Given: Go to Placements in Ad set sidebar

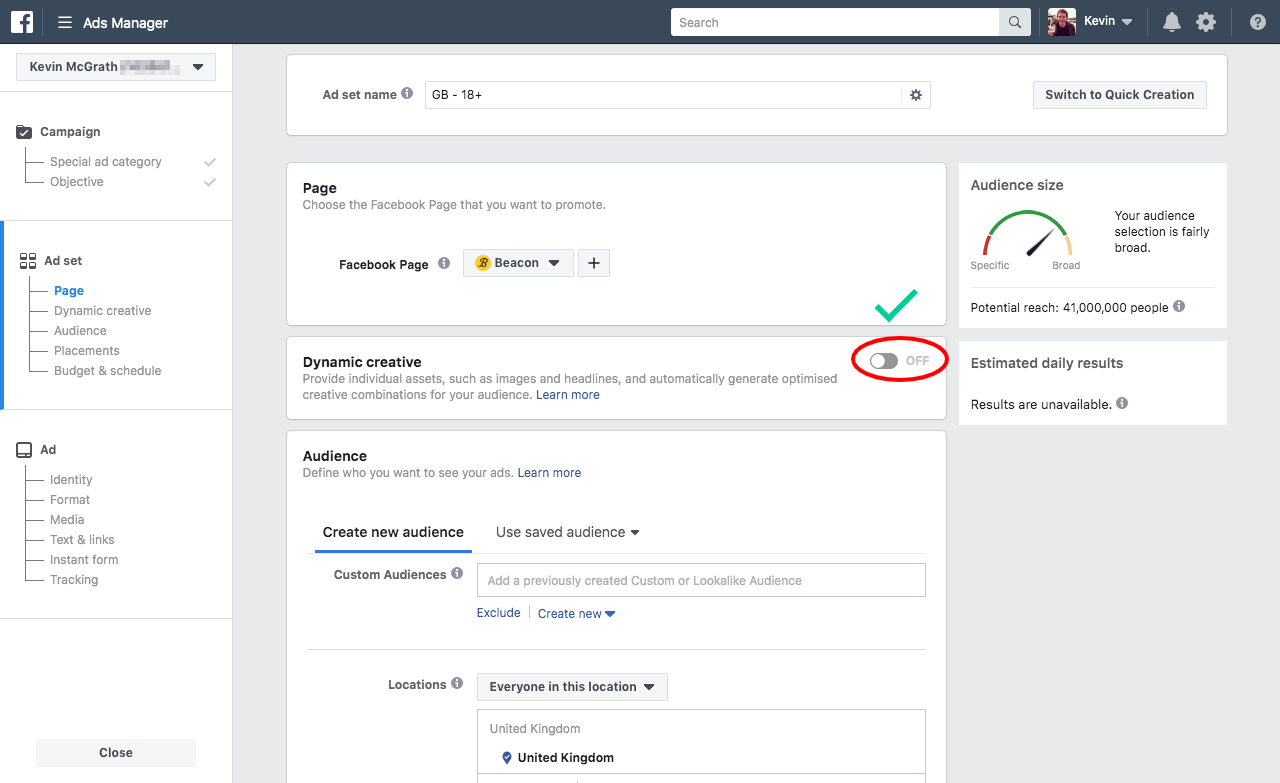Looking at the screenshot, I should tap(87, 351).
